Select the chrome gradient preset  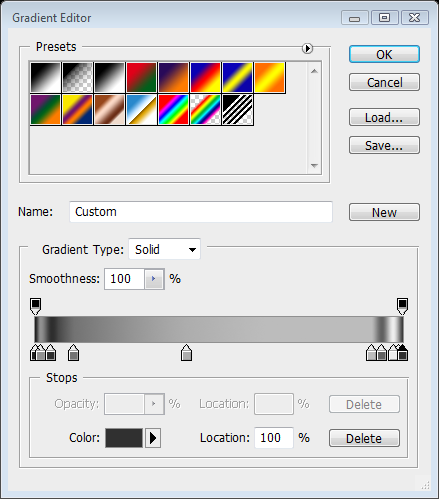pyautogui.click(x=141, y=109)
